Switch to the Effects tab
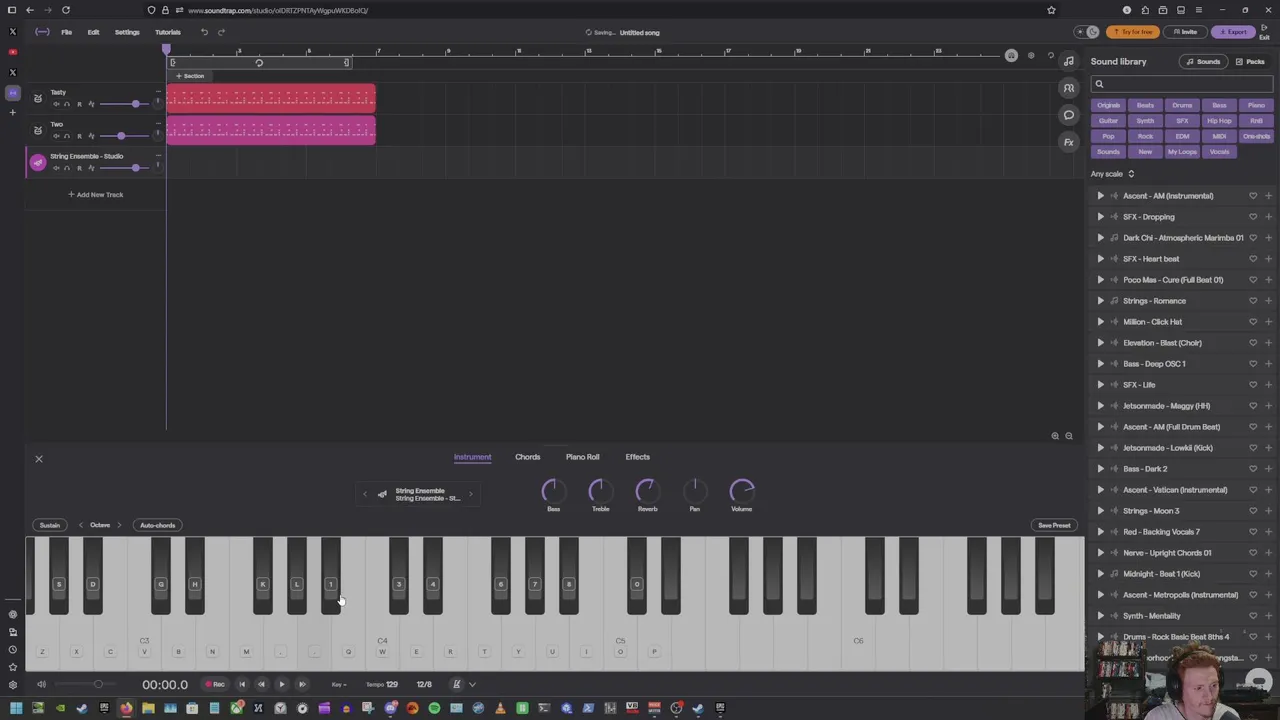The image size is (1280, 720). (x=637, y=457)
